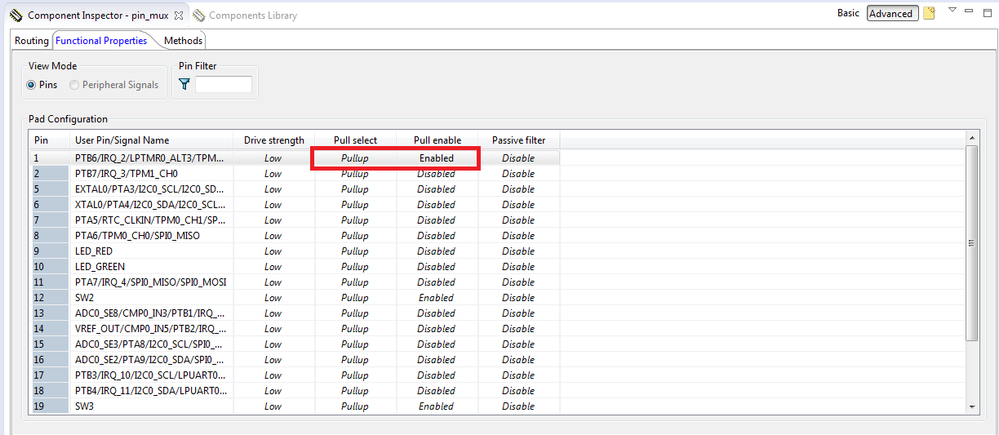The image size is (999, 435).
Task: Select PTA5/RTC_CLKIN/TPM0_CH1 pin name
Action: (150, 220)
